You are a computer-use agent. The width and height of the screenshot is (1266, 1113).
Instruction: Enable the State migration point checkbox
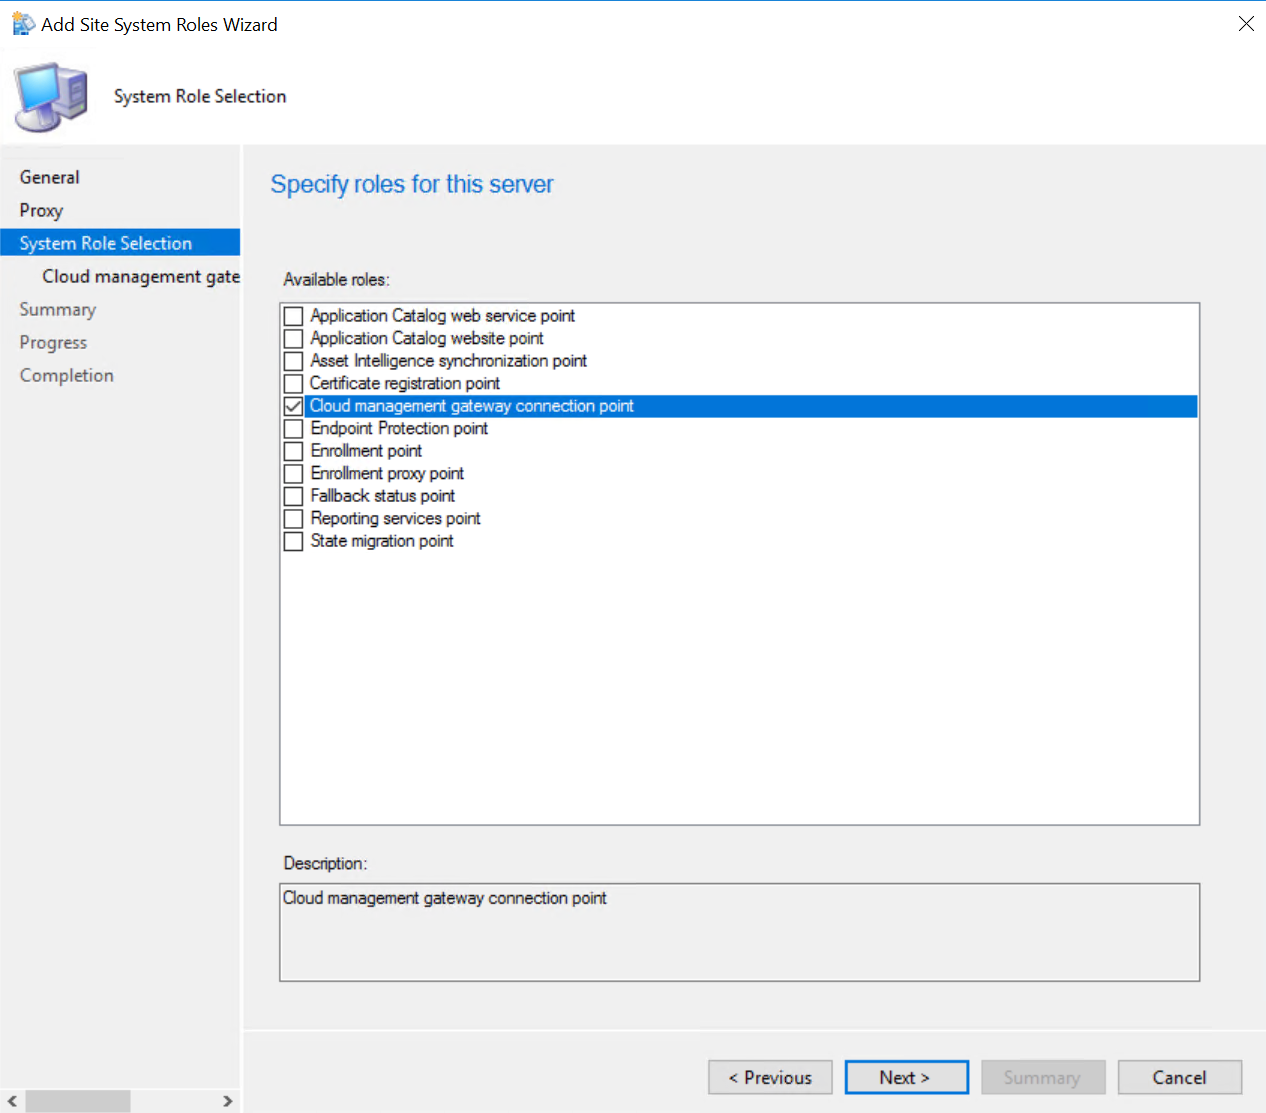pos(293,541)
